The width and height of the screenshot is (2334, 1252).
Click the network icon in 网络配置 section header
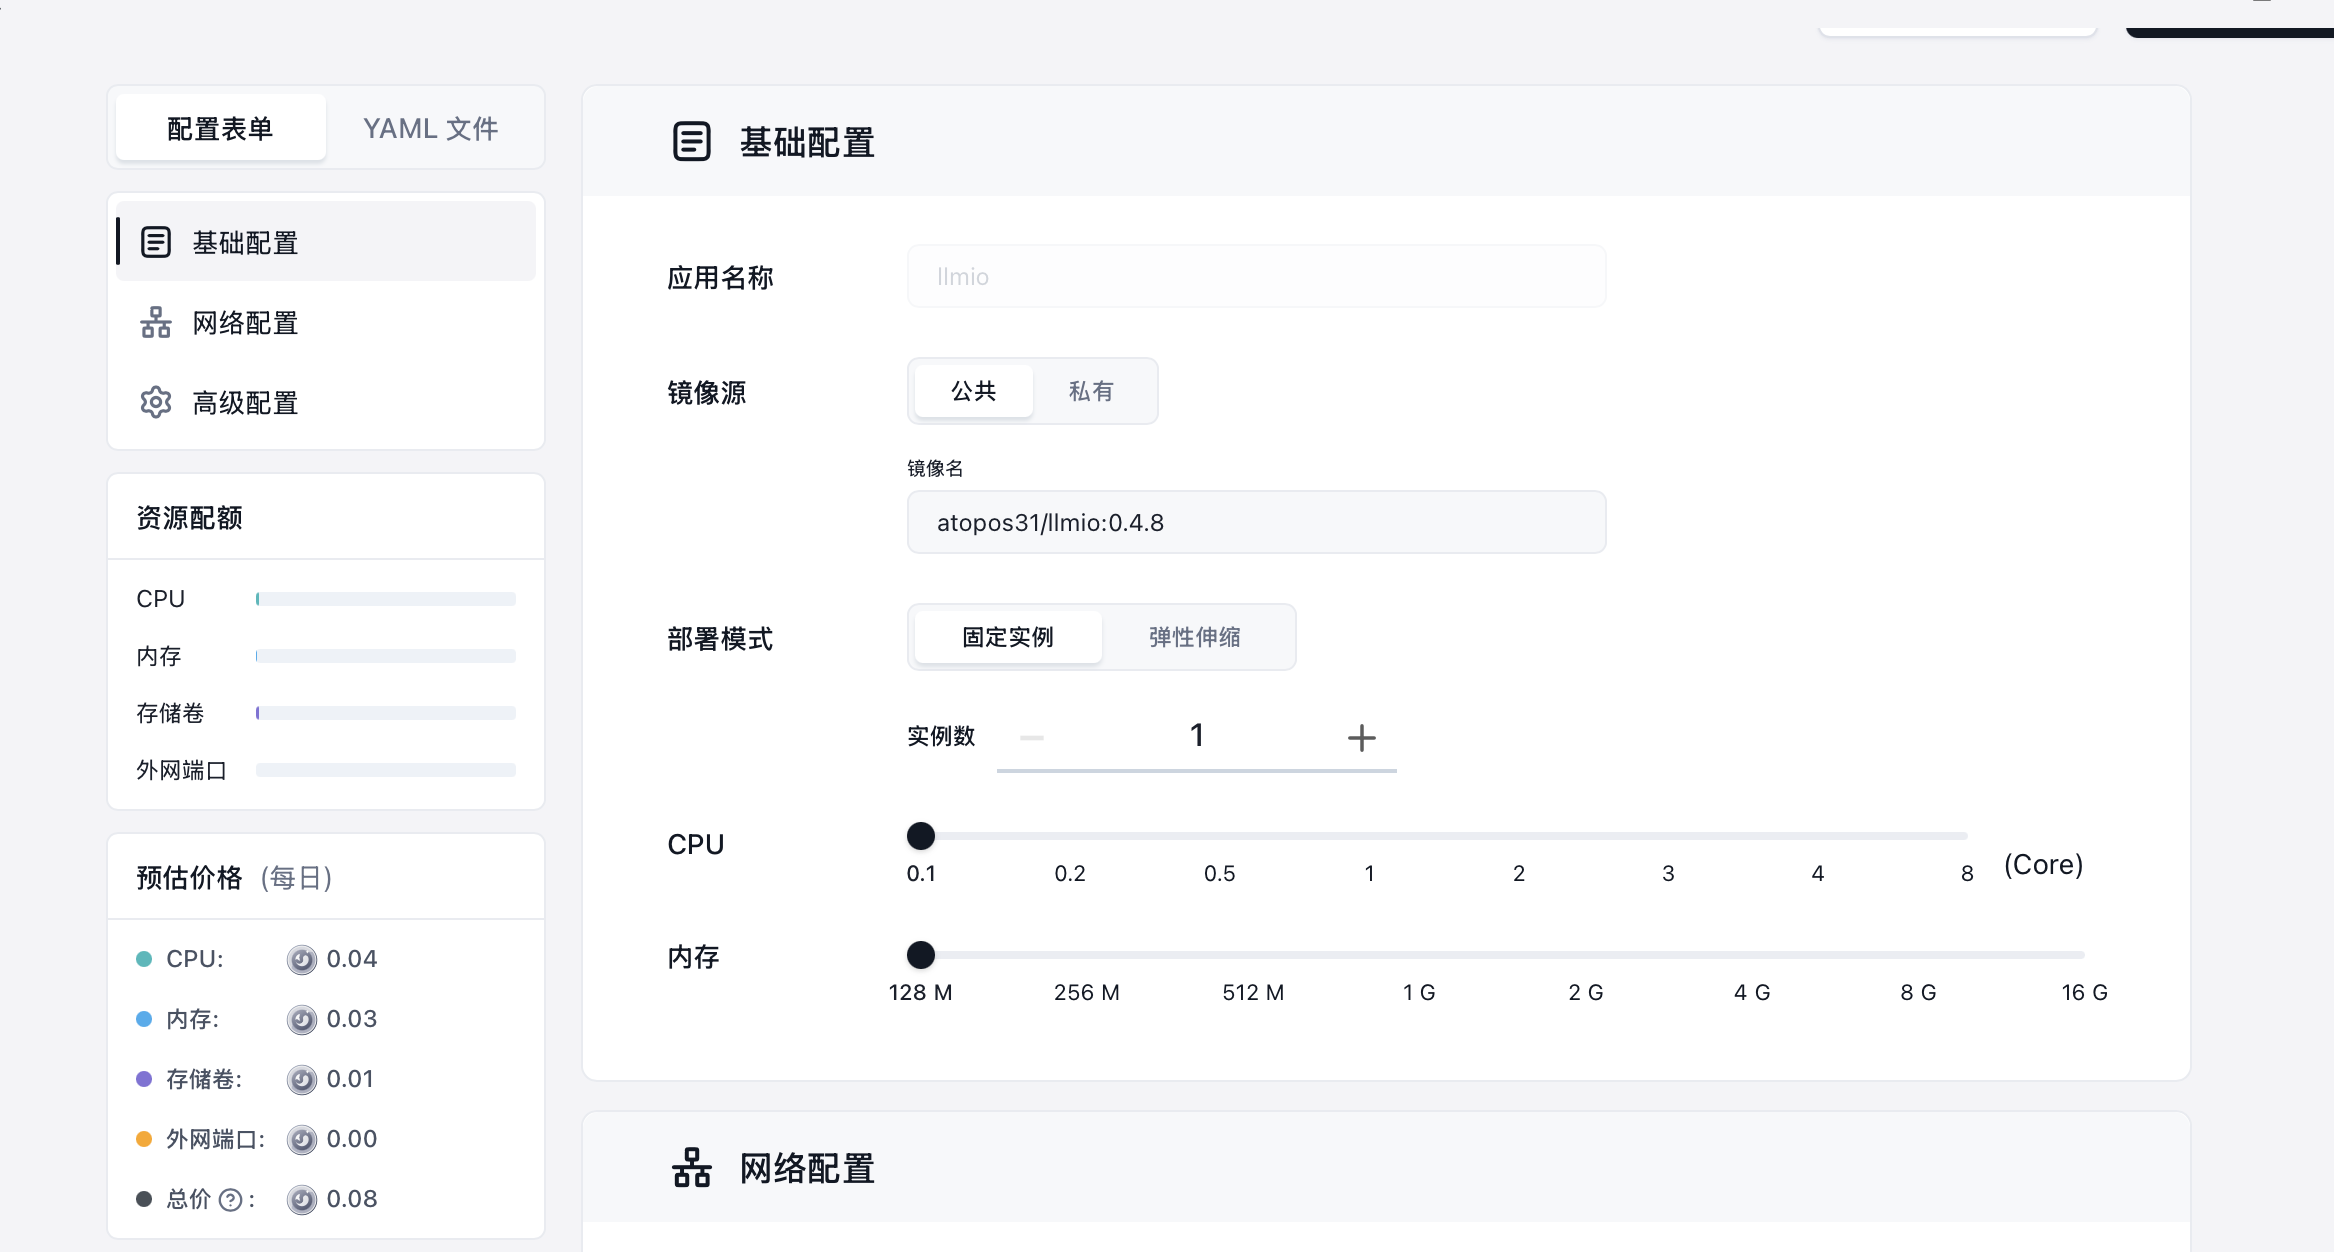[692, 1167]
